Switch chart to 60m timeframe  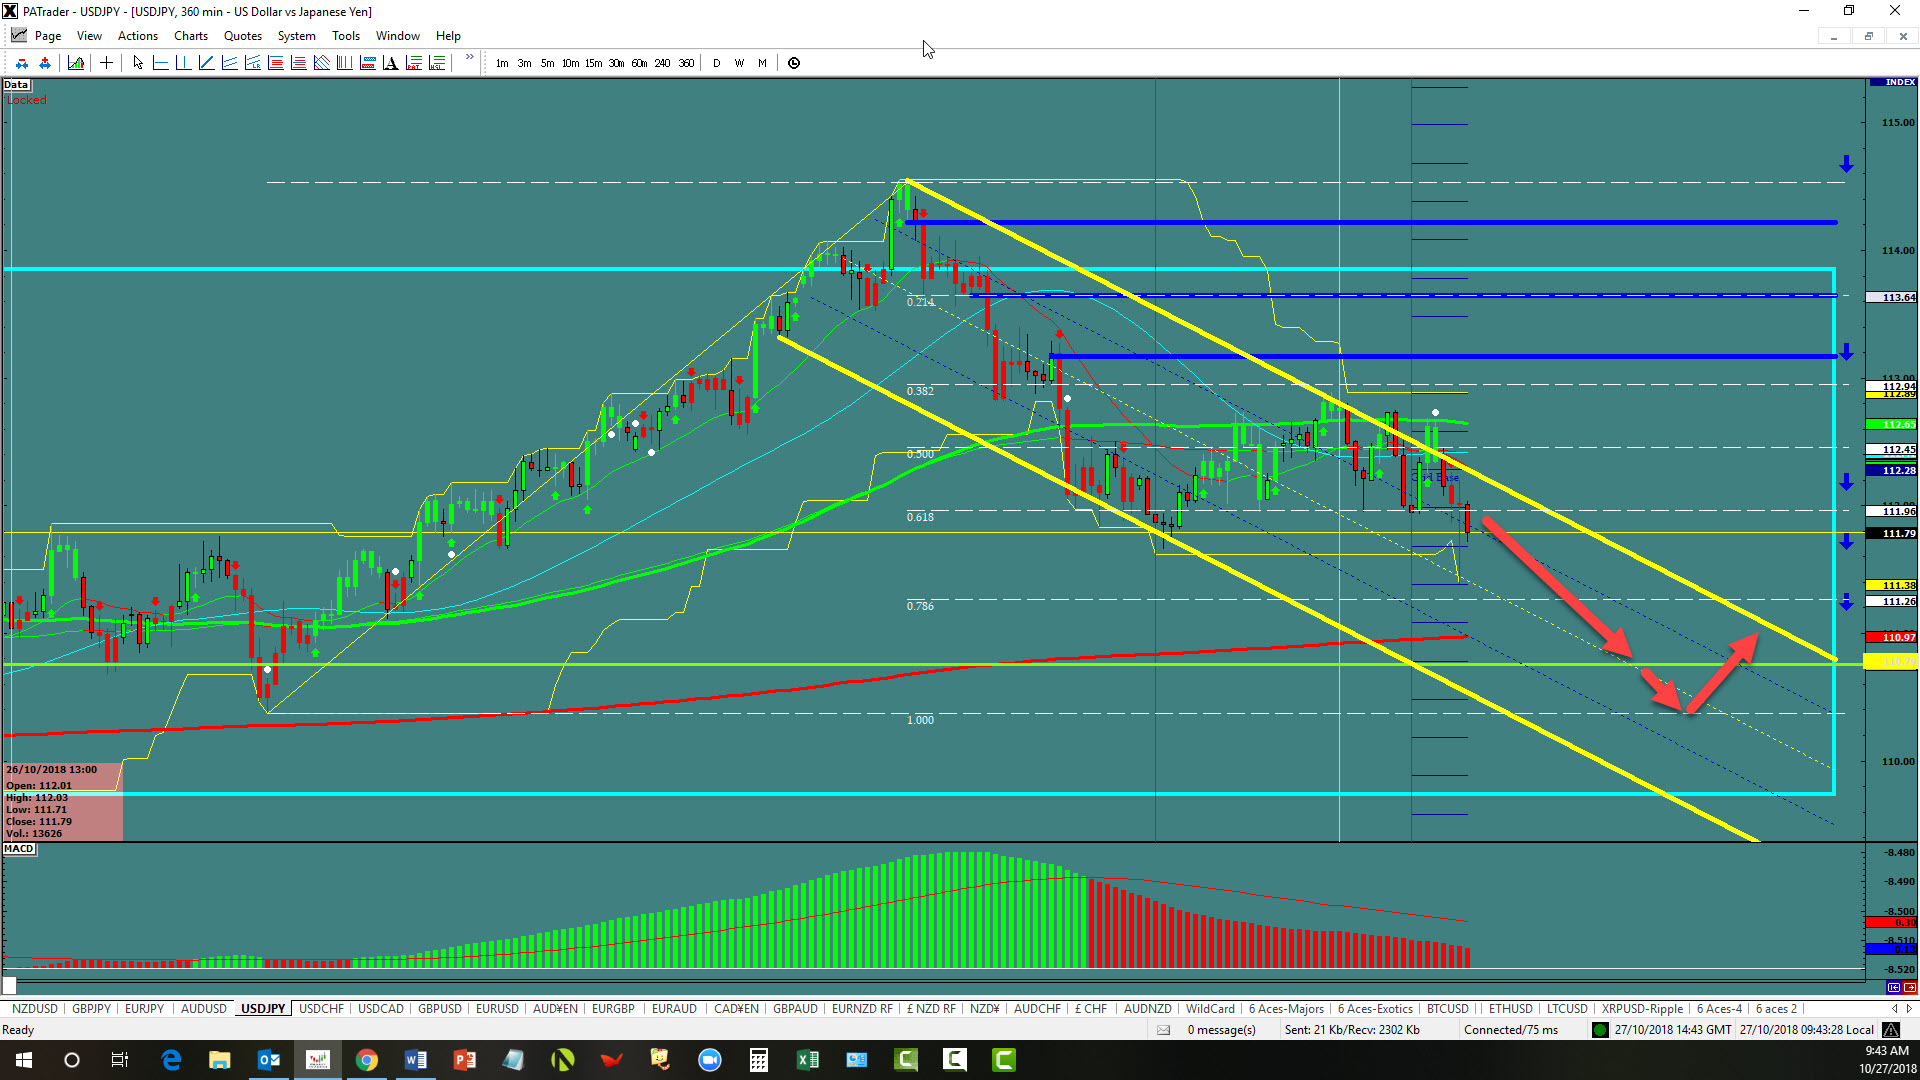tap(639, 63)
